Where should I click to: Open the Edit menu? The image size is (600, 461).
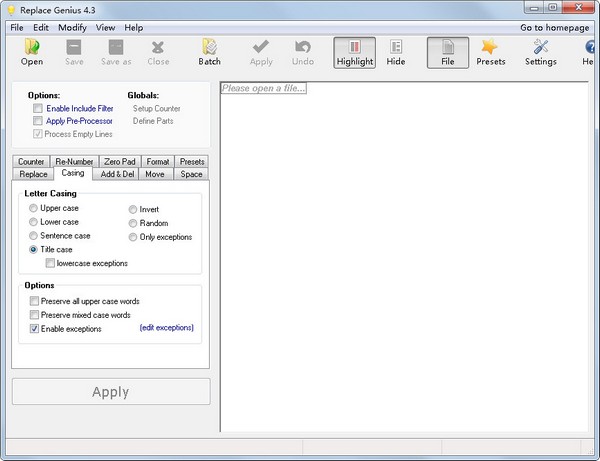click(41, 28)
